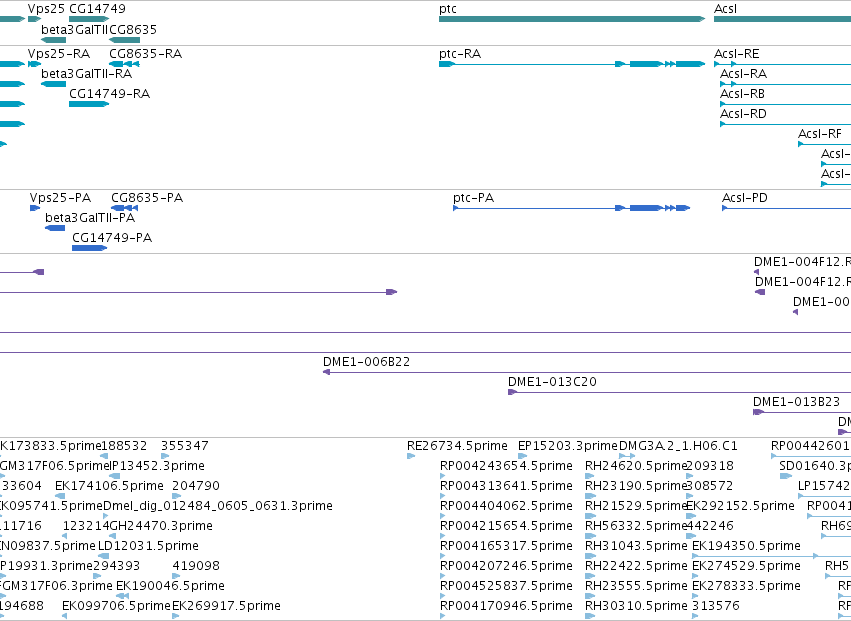The width and height of the screenshot is (851, 621).
Task: Select the ptc-PA protein feature
Action: pyautogui.click(x=571, y=208)
